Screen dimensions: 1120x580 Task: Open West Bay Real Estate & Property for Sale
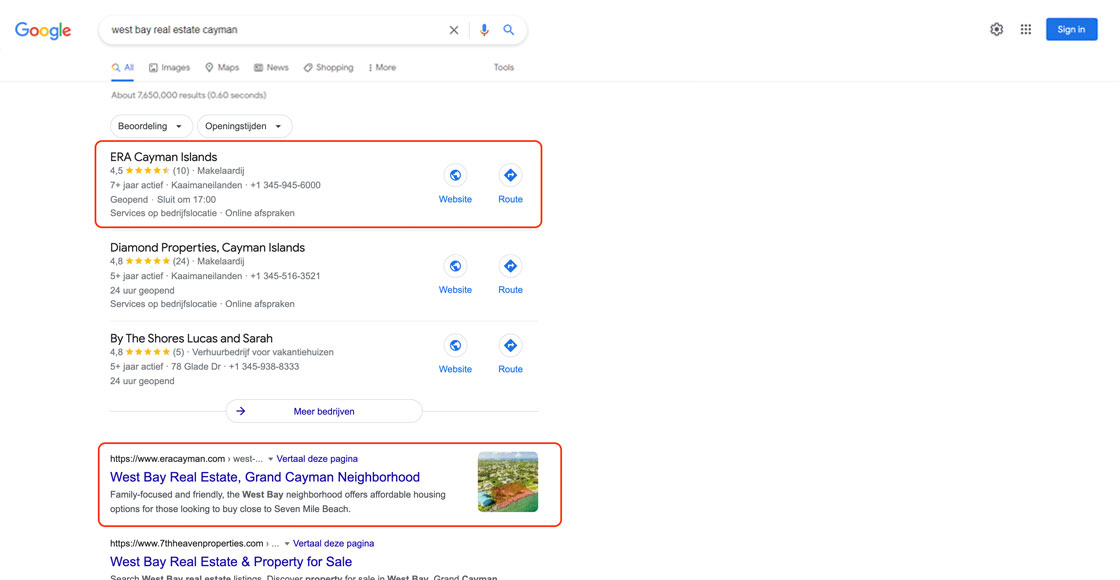coord(231,562)
